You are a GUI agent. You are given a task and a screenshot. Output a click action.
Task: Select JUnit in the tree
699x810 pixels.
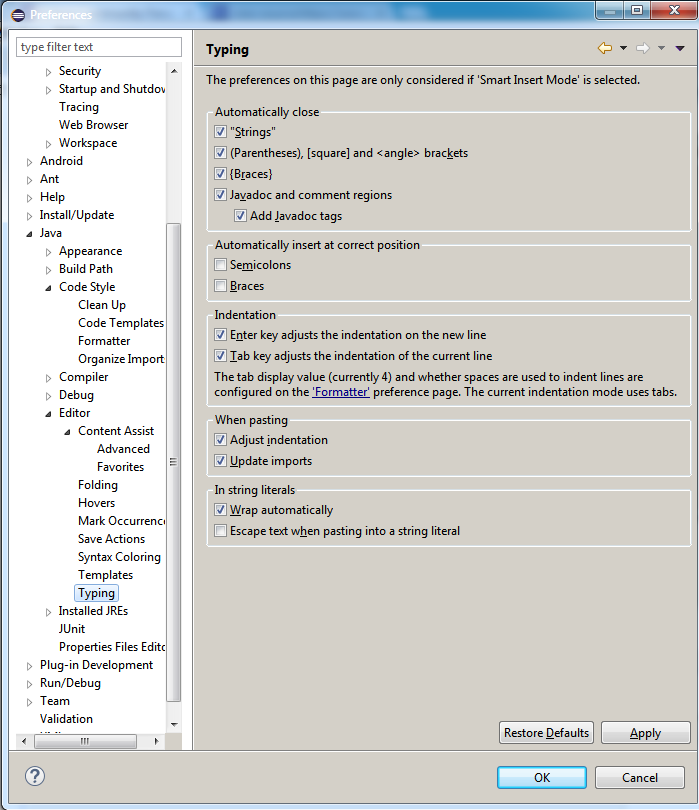pos(72,629)
